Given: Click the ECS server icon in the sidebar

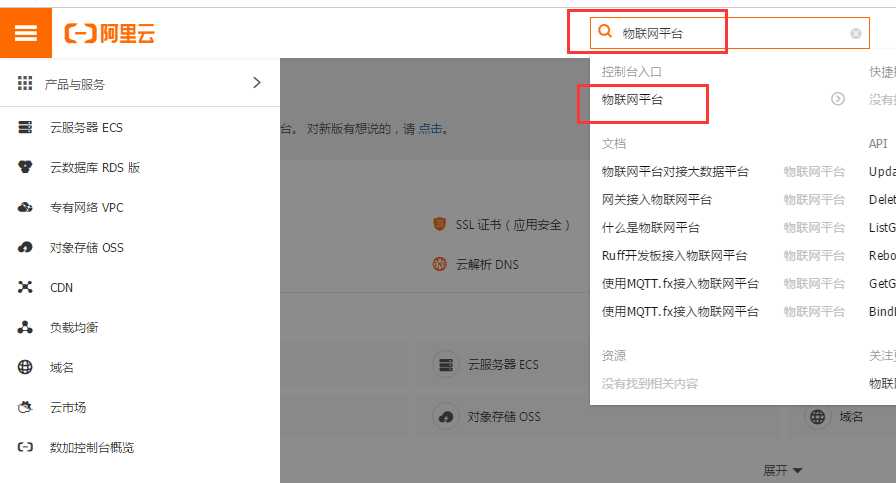Looking at the screenshot, I should click(x=25, y=127).
